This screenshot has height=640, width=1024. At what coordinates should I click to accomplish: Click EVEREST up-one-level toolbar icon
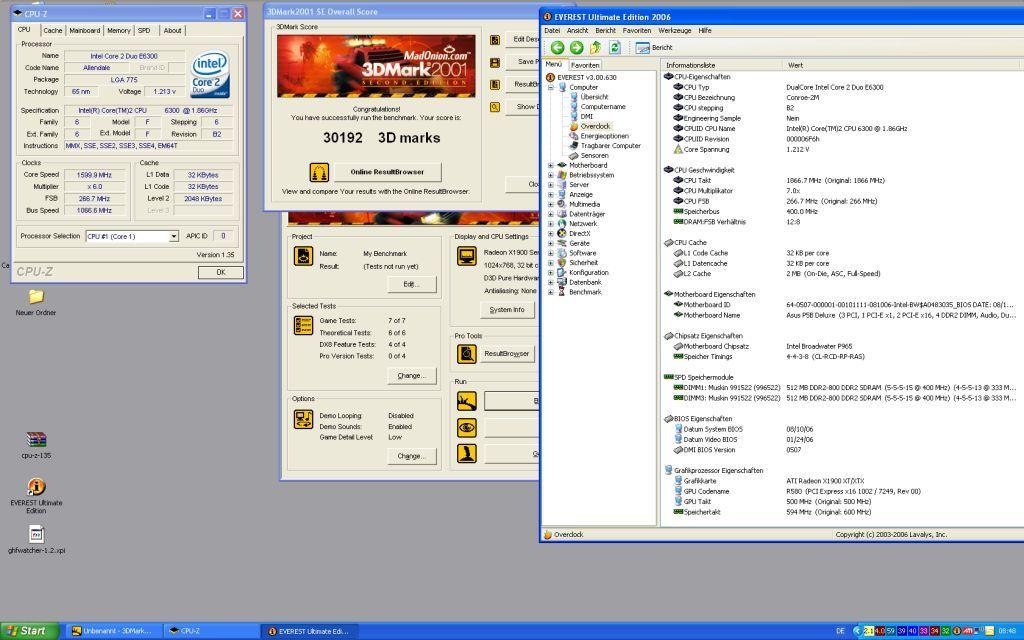[595, 47]
